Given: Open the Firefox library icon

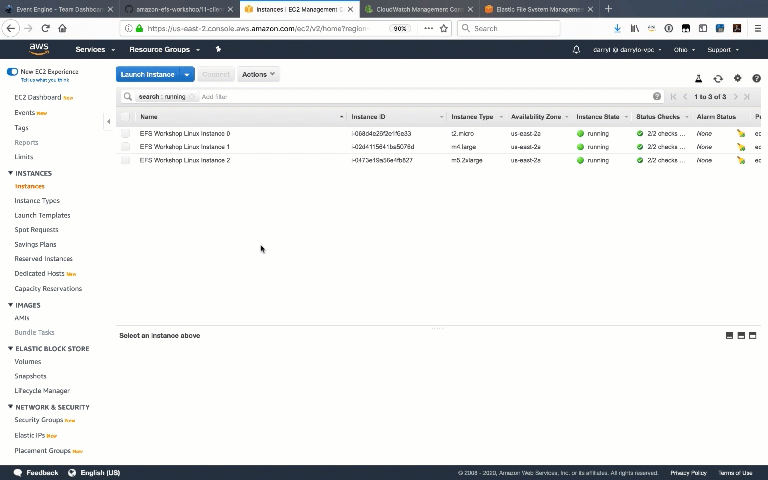Looking at the screenshot, I should click(x=635, y=28).
